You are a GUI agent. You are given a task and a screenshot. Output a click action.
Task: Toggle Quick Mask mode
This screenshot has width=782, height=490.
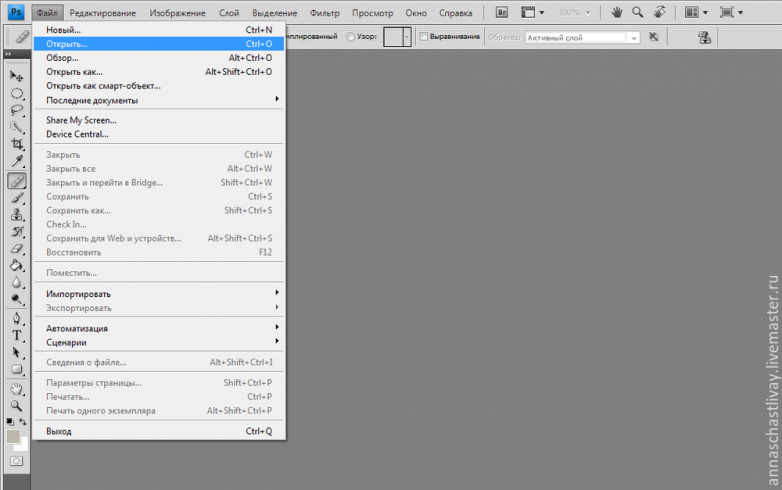click(16, 461)
